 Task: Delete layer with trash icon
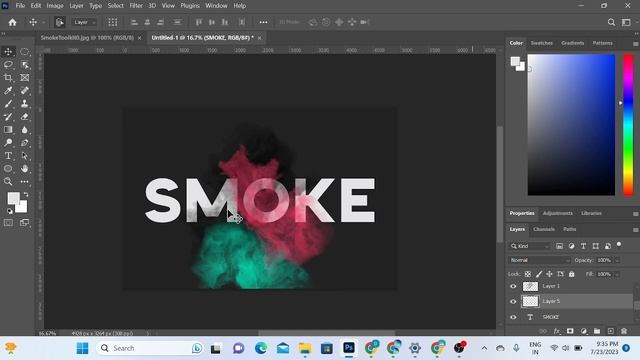(624, 331)
